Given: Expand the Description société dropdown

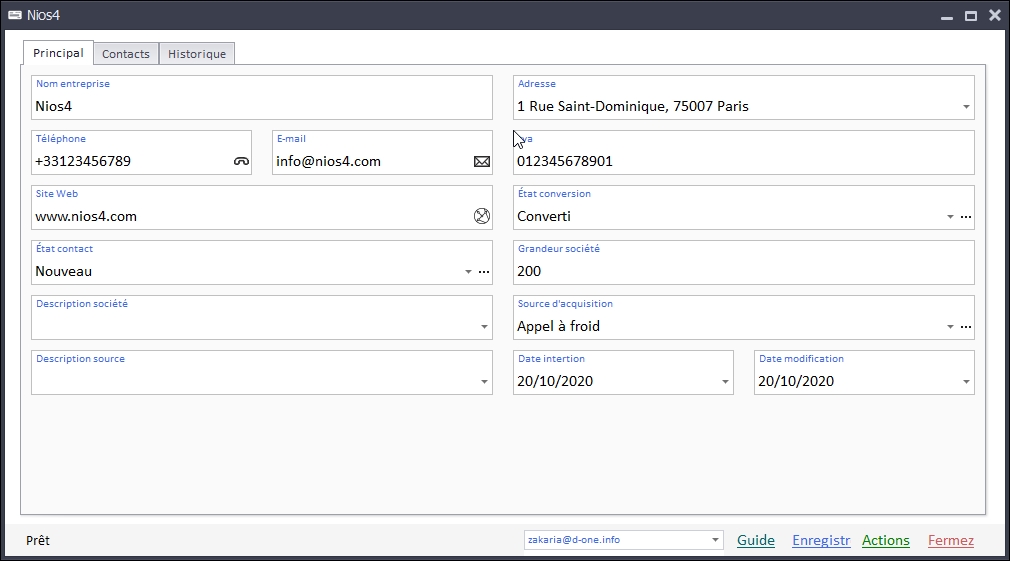Looking at the screenshot, I should click(484, 327).
